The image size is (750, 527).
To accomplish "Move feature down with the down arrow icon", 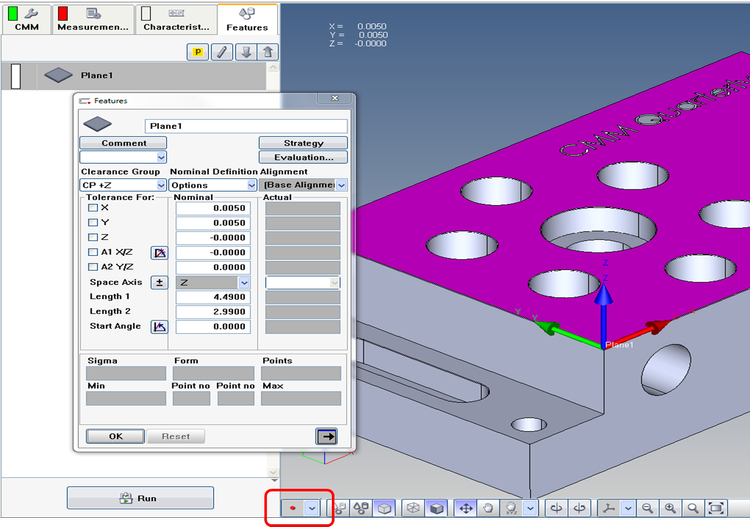I will (246, 52).
